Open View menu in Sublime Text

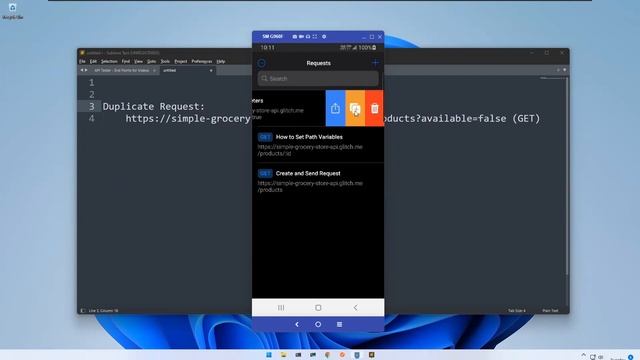point(139,61)
